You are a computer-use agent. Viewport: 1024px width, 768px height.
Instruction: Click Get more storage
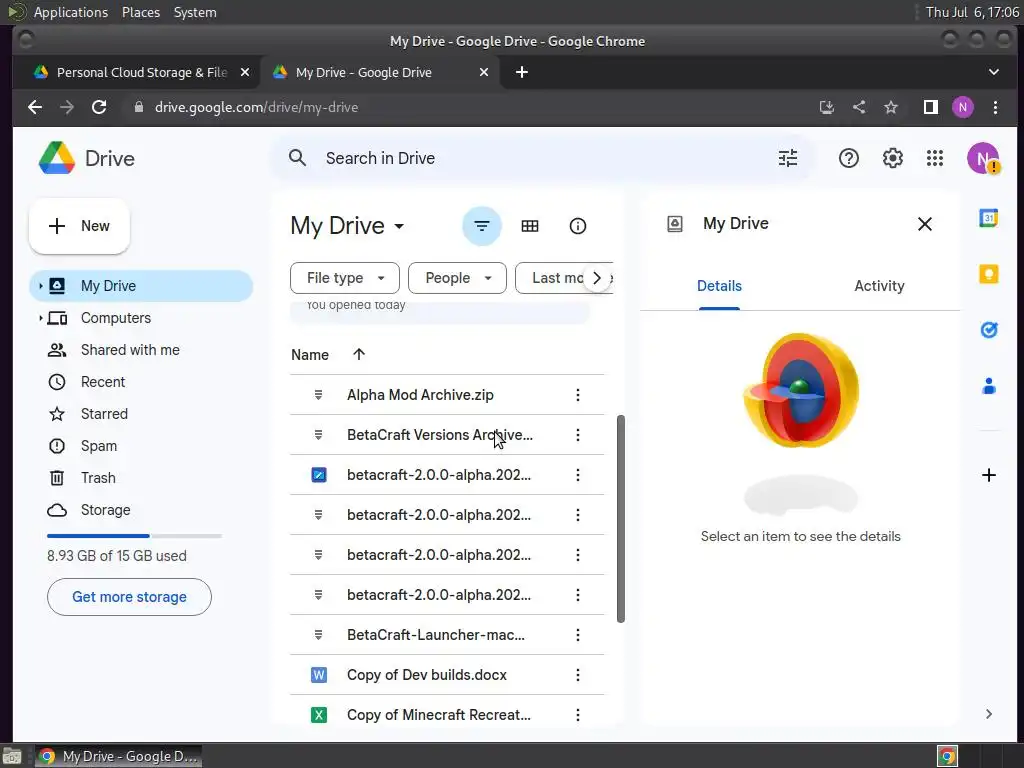pos(129,597)
